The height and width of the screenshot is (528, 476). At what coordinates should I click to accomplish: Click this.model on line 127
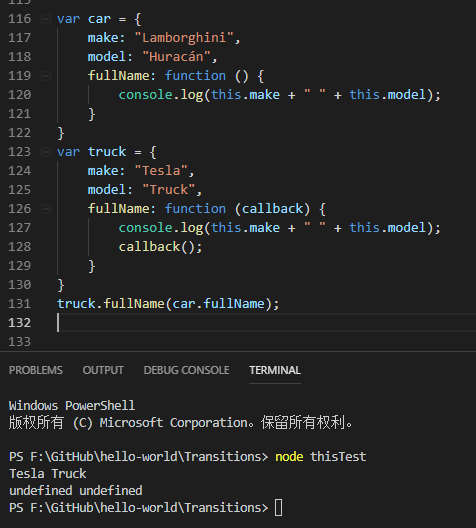click(388, 228)
